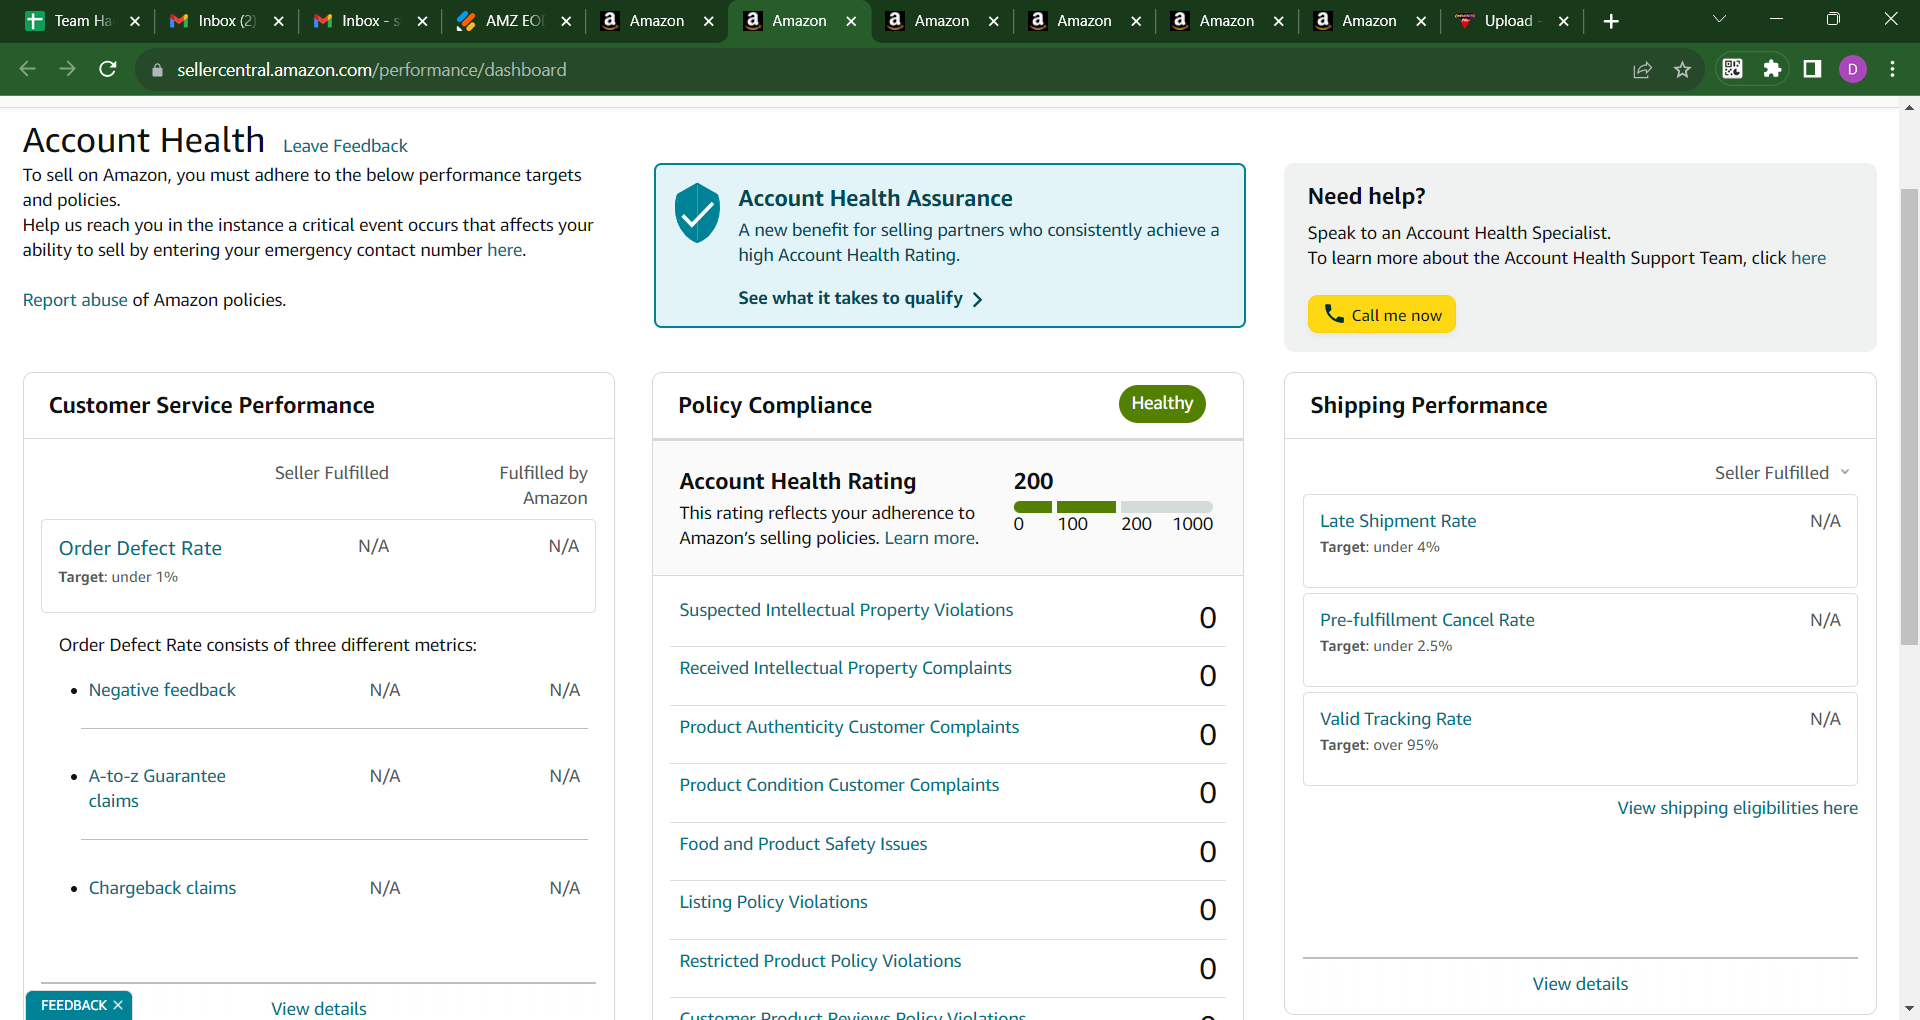Click the Account Health Rating value 200

pos(1033,481)
